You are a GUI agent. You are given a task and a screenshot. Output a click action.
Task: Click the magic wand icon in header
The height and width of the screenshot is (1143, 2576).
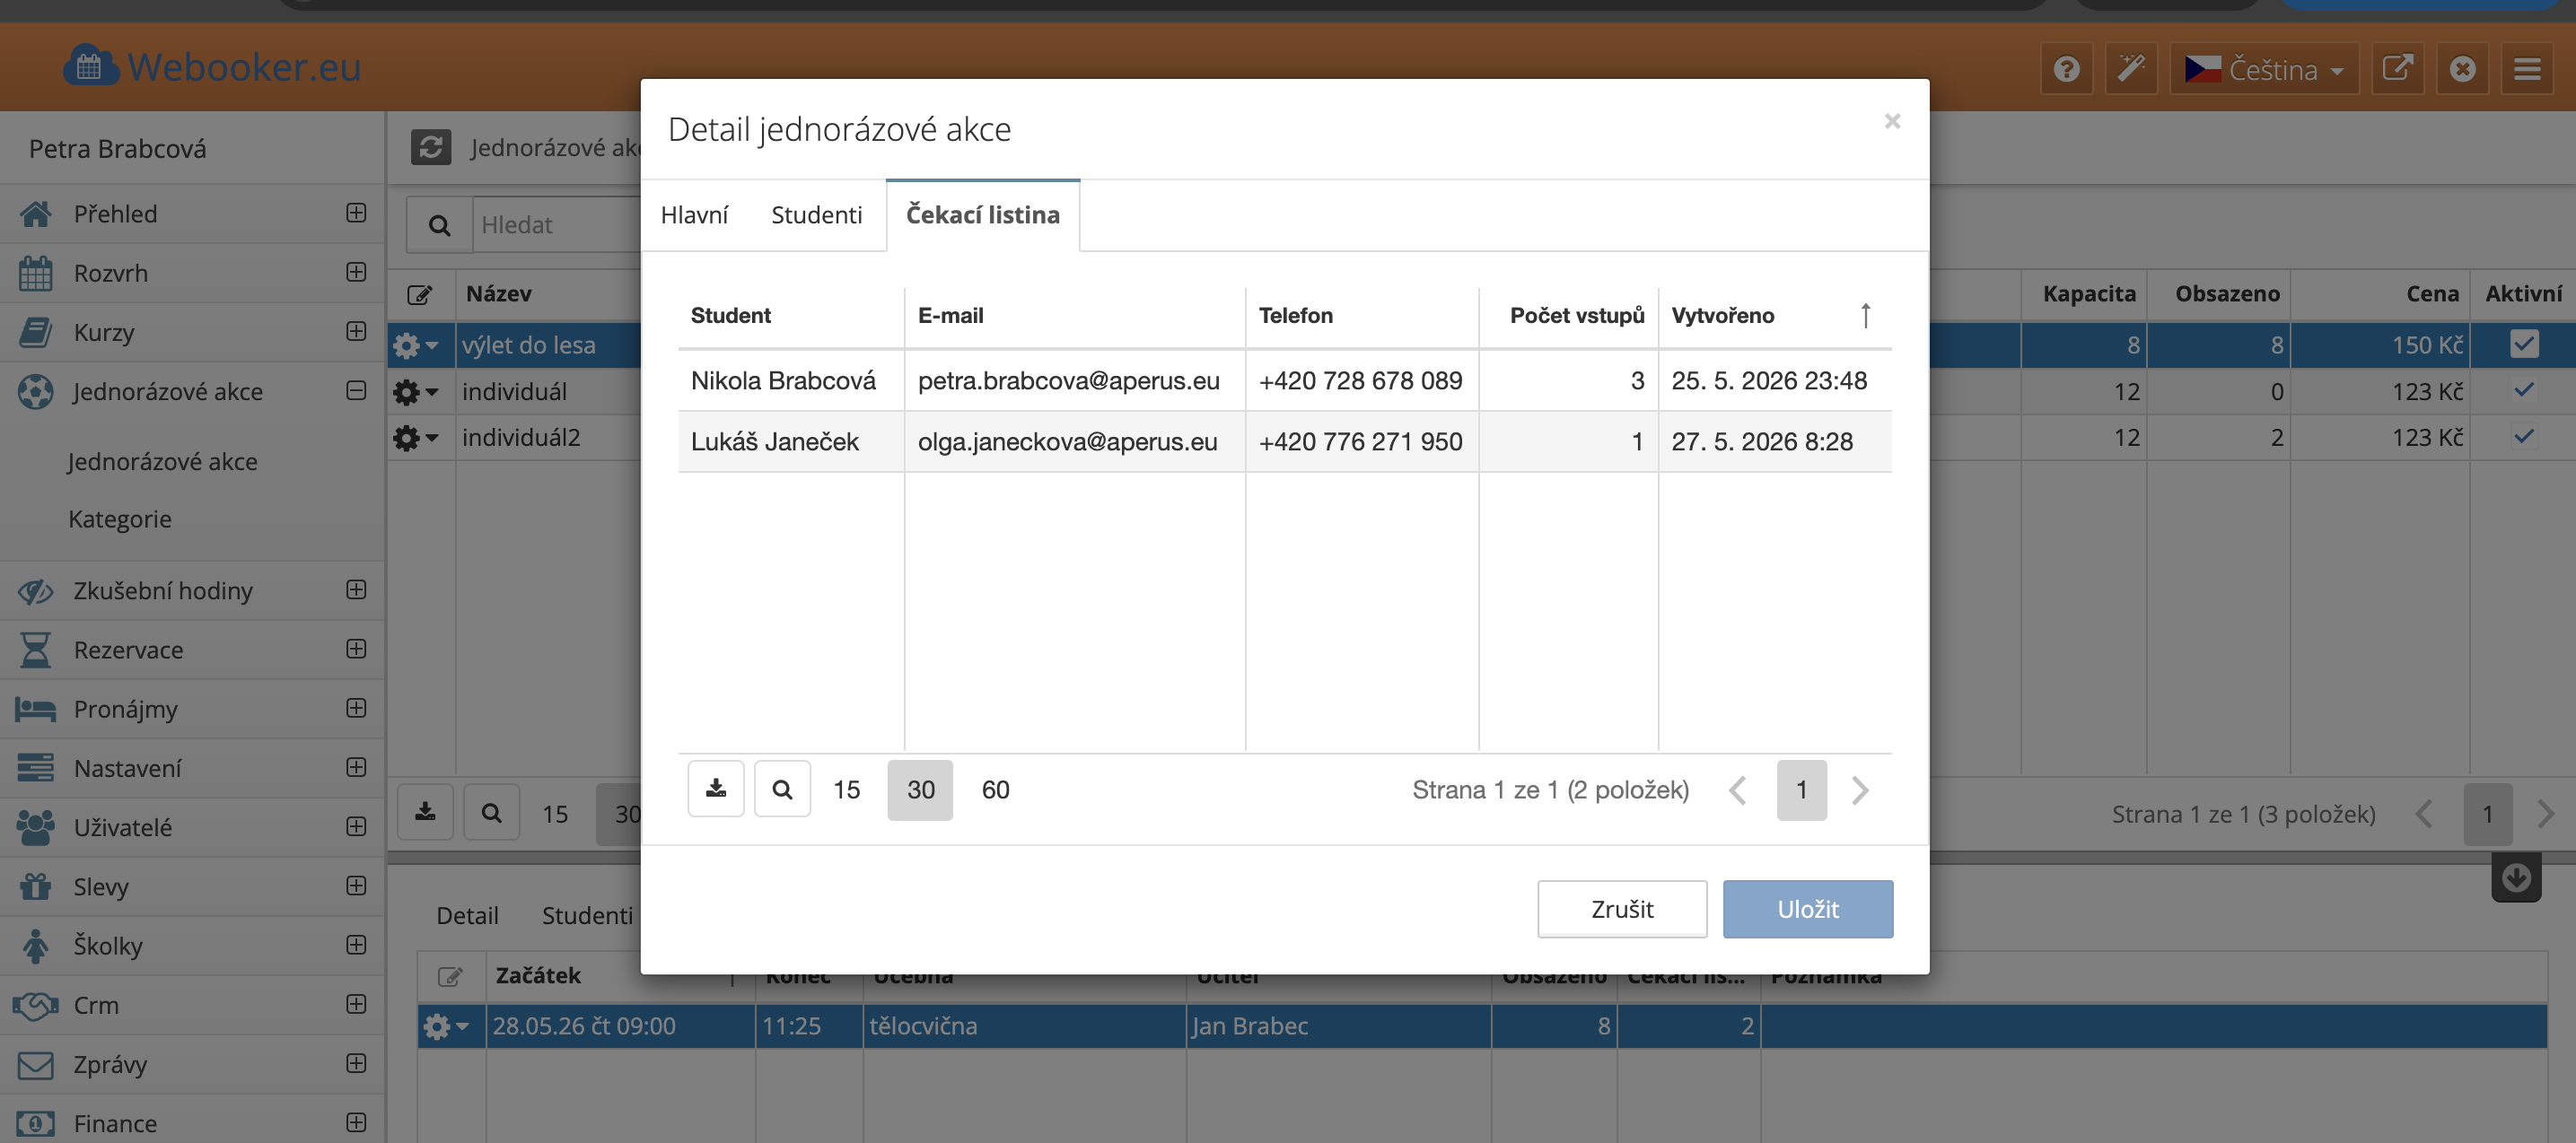[2131, 69]
